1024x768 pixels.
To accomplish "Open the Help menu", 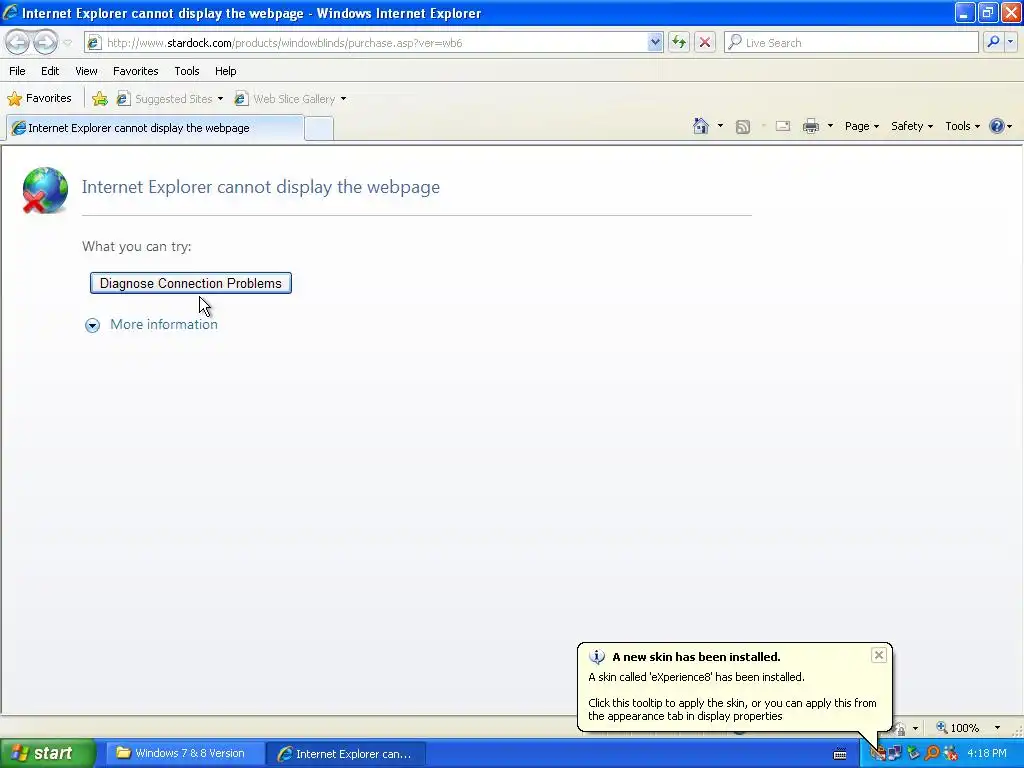I will [x=225, y=71].
